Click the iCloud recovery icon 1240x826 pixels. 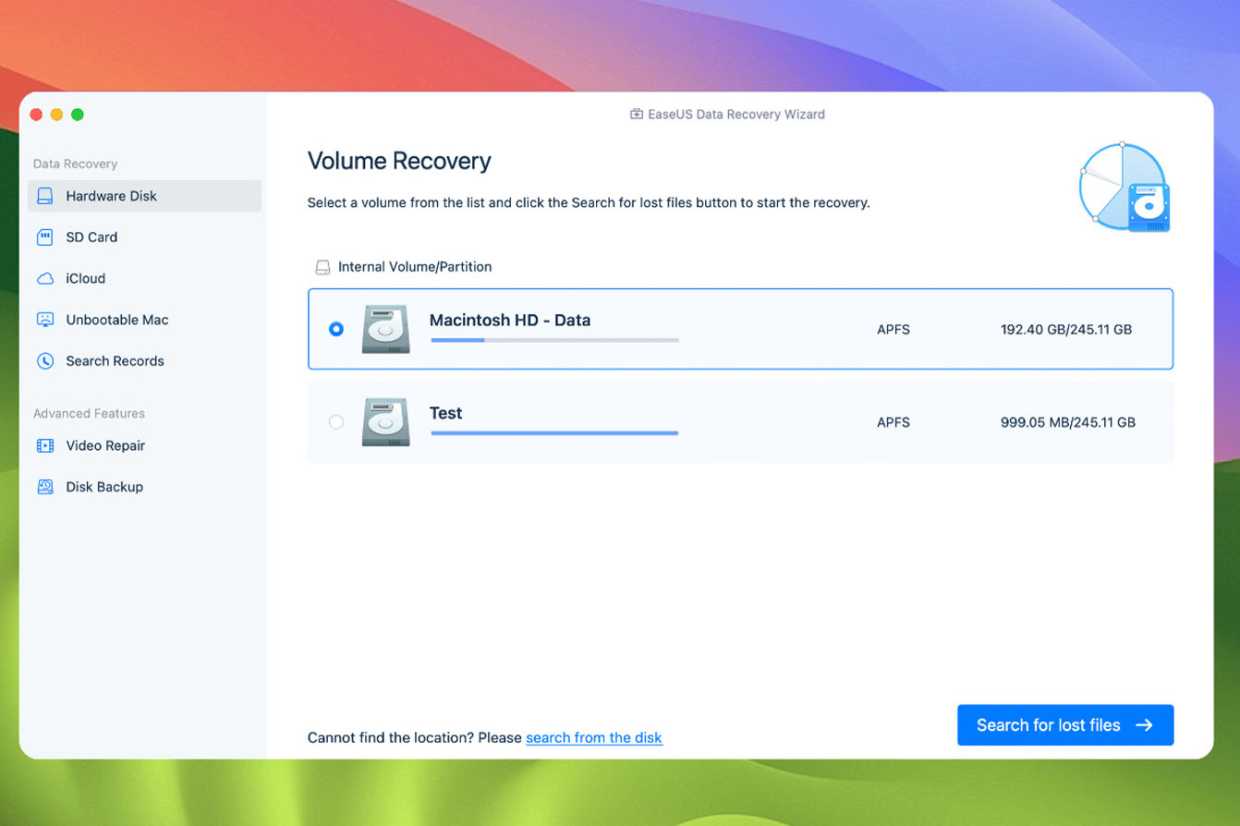(x=44, y=278)
